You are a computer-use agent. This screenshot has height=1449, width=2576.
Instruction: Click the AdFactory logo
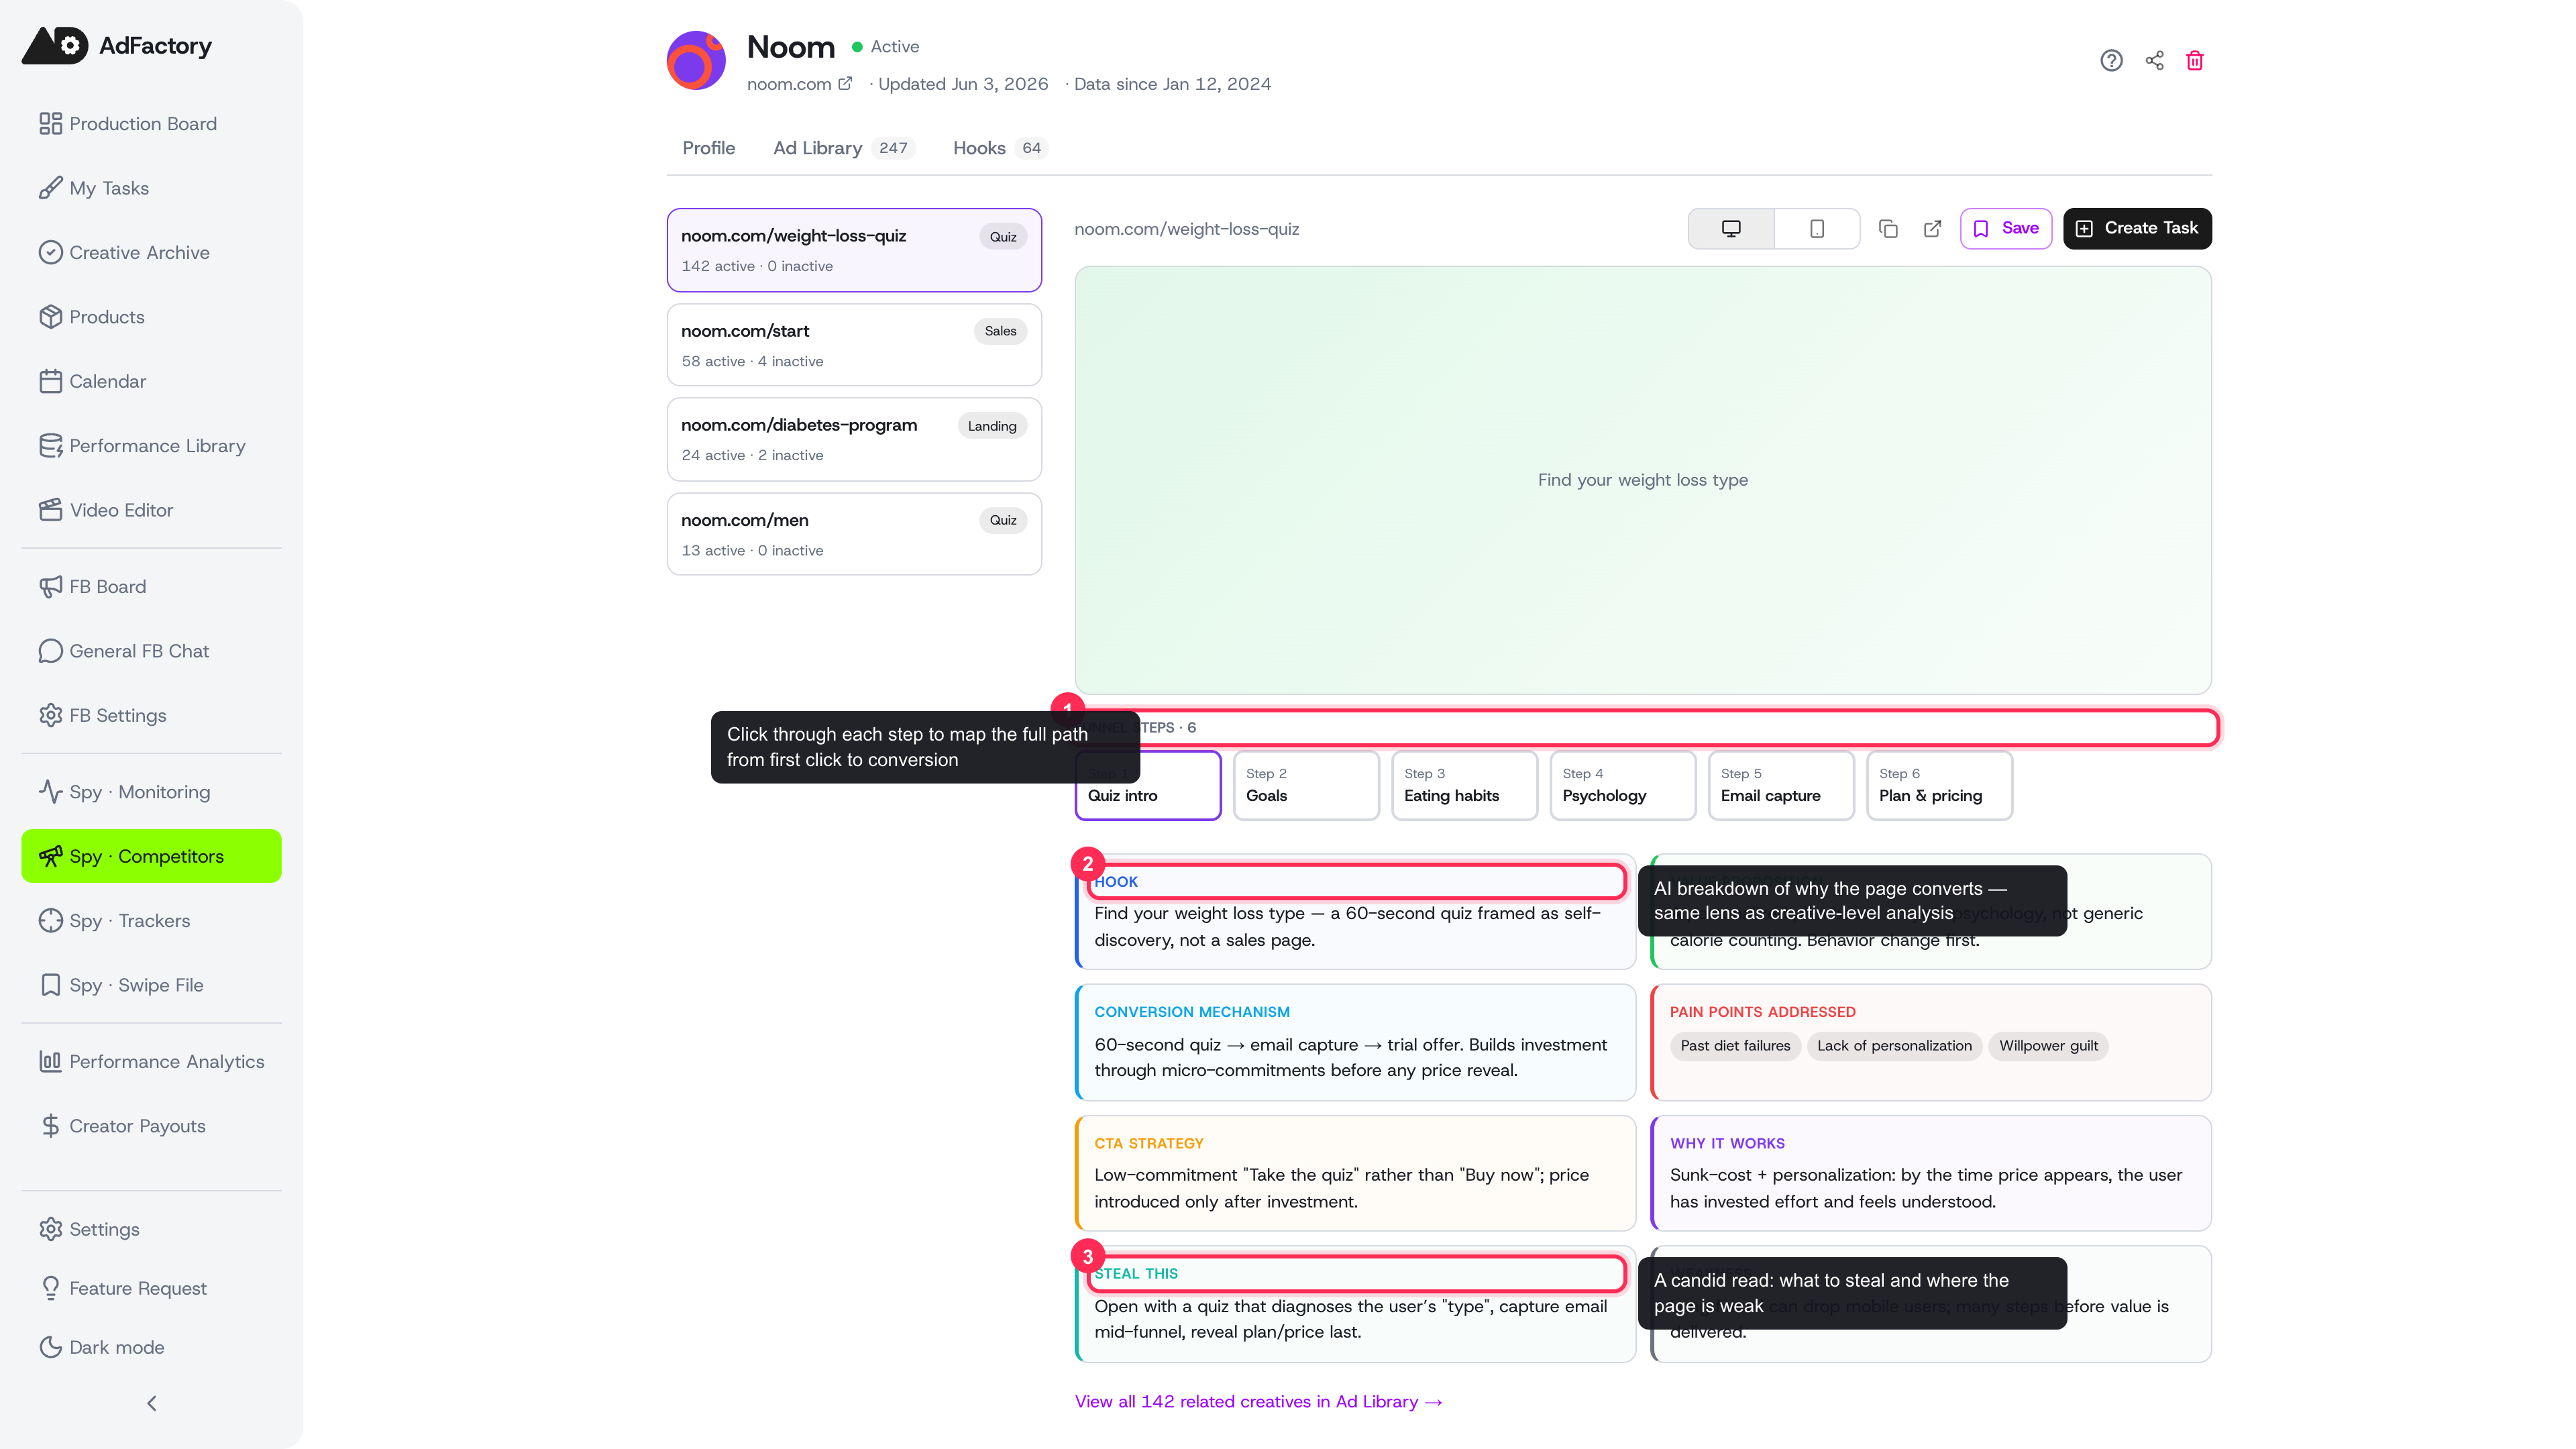118,46
